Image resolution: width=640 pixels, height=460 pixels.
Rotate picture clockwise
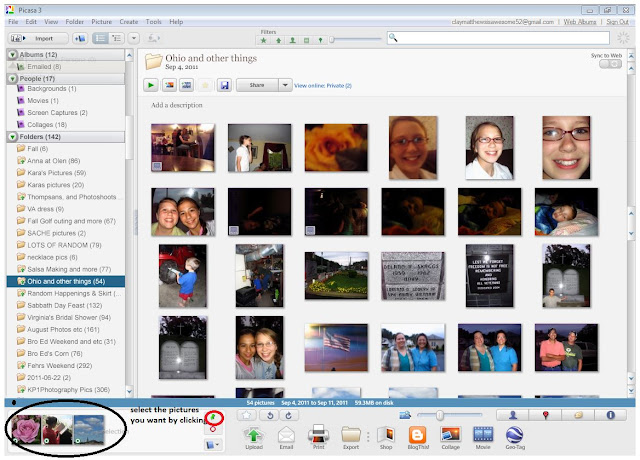coord(288,415)
